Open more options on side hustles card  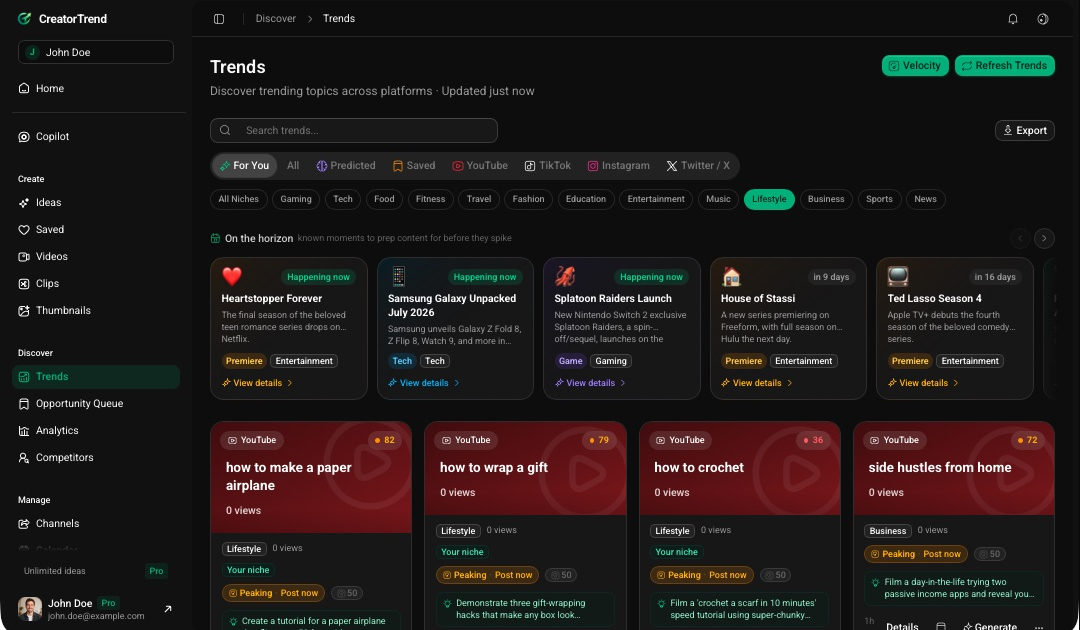pos(1039,626)
